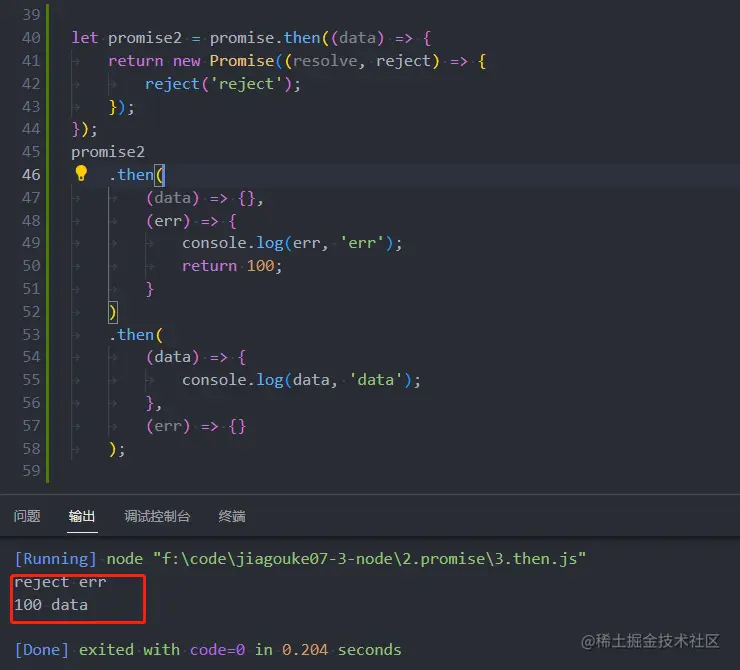Click '(data) => {' on line 54

(196, 357)
